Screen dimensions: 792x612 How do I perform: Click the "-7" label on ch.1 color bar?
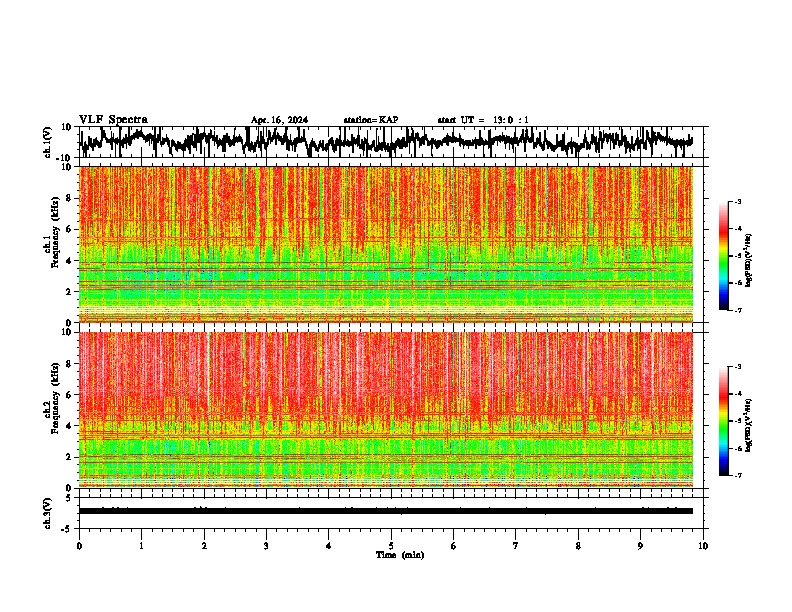(738, 310)
